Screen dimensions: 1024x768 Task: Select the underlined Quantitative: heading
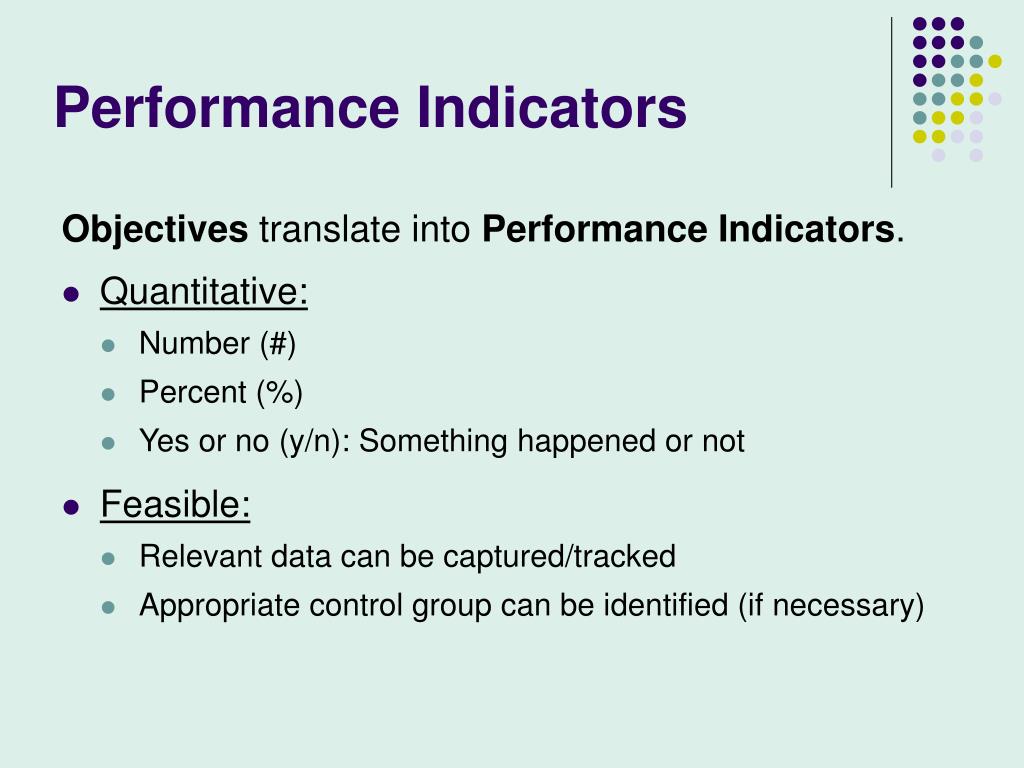pyautogui.click(x=204, y=291)
